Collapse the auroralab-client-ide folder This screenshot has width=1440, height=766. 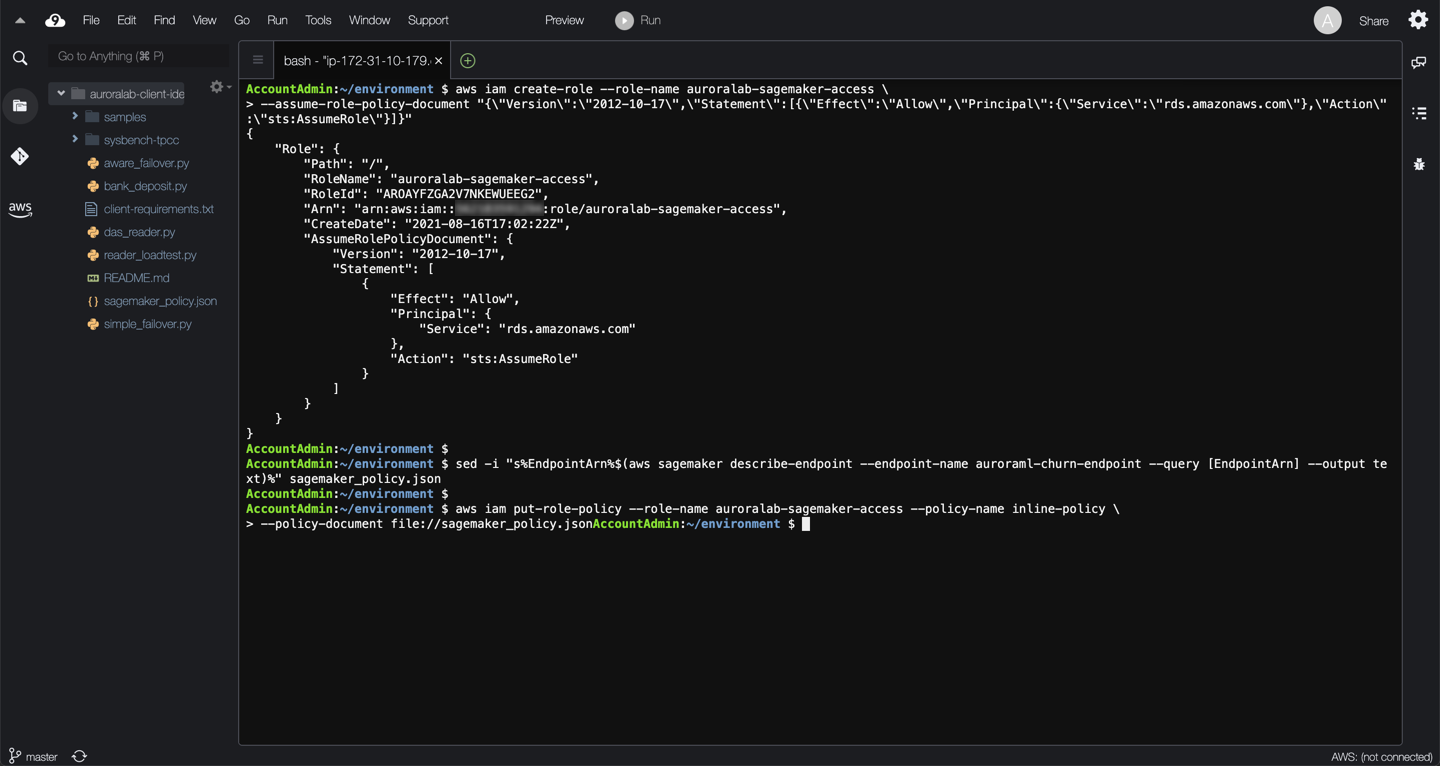point(61,94)
